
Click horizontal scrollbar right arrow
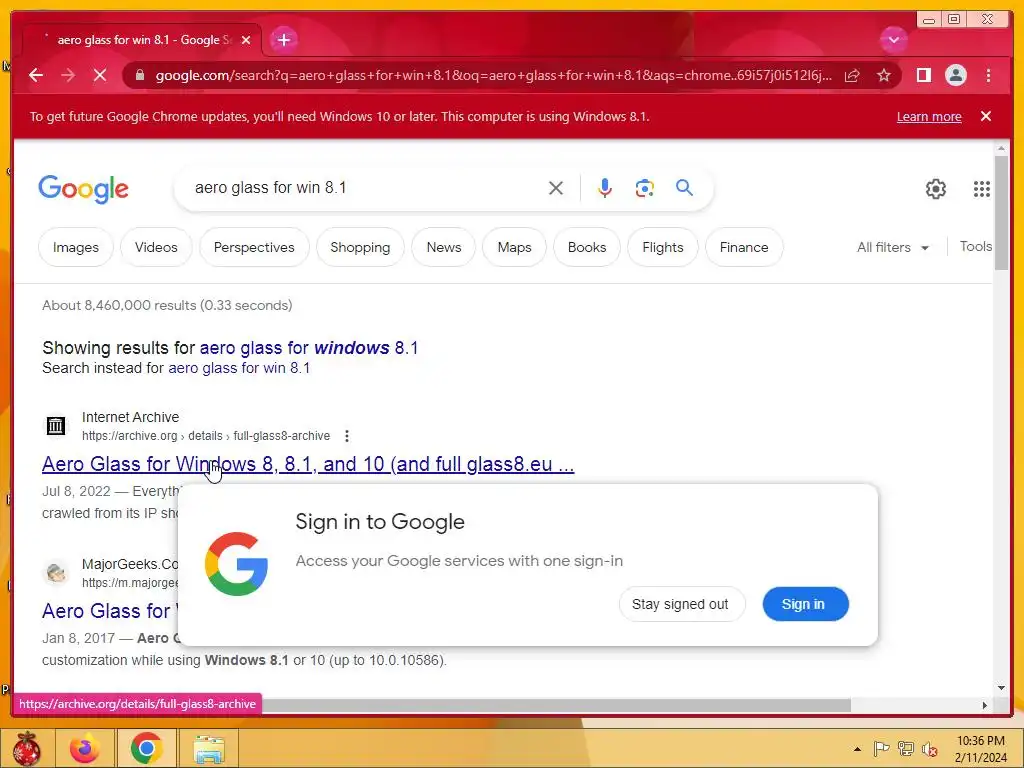coord(985,705)
